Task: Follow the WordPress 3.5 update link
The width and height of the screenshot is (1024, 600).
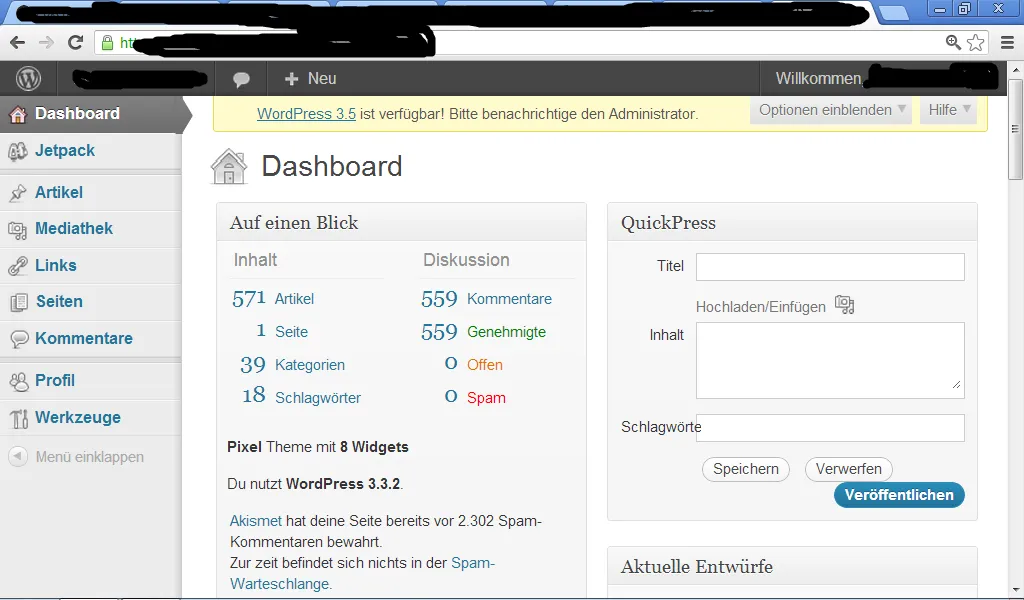Action: [x=306, y=114]
